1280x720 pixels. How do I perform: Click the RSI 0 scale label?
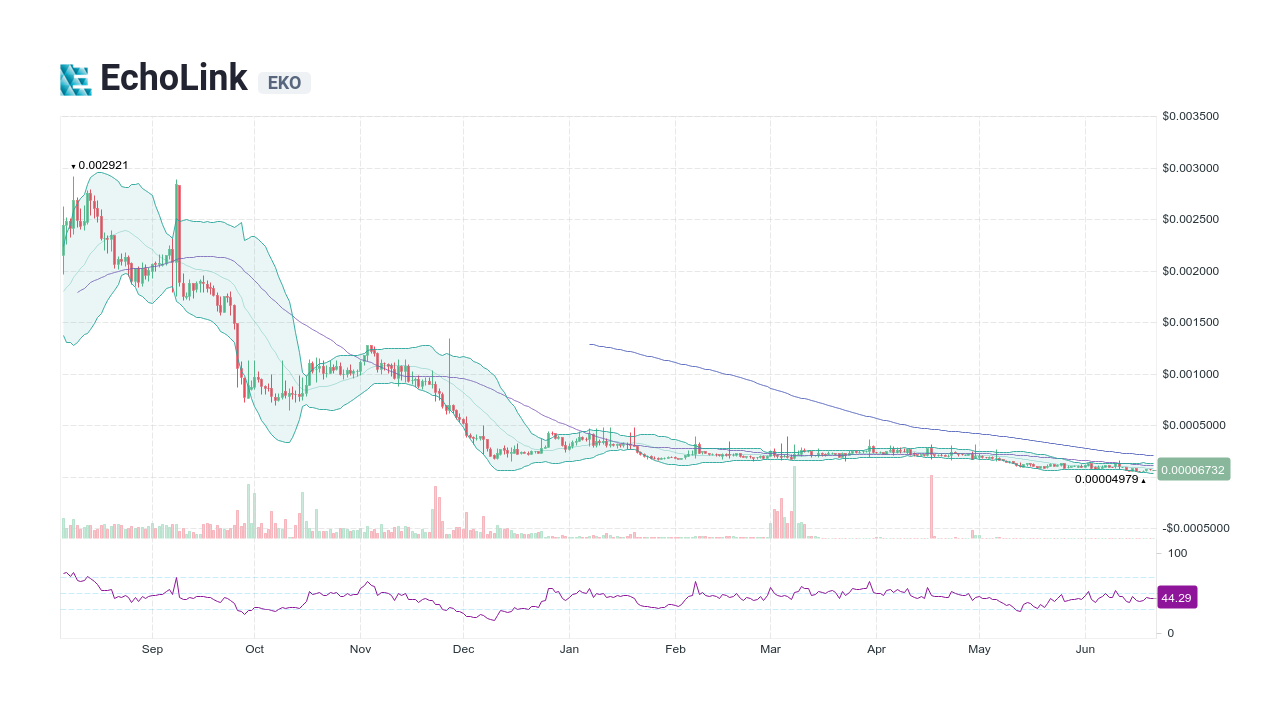(x=1170, y=632)
